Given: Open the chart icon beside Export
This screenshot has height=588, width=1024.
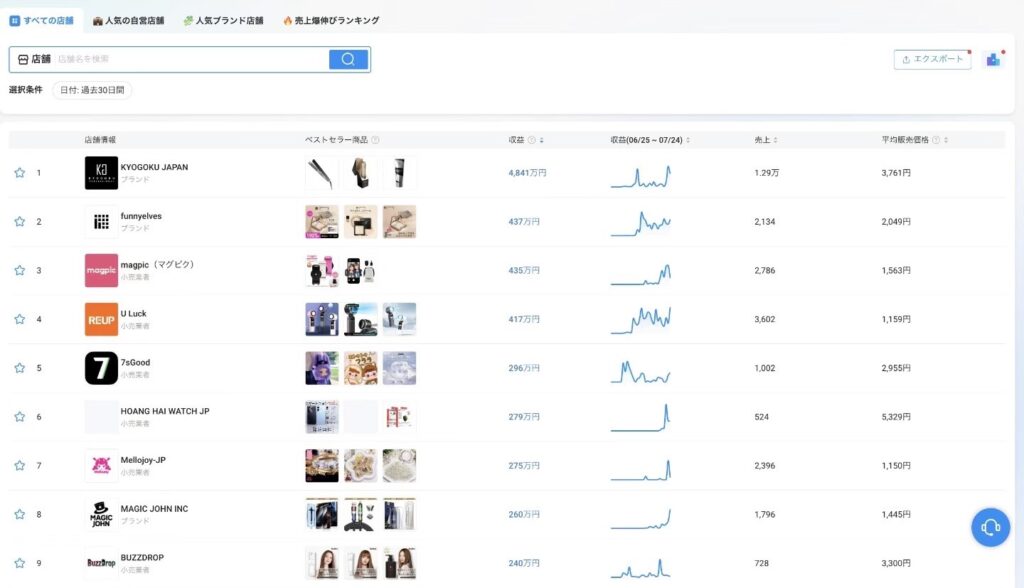Looking at the screenshot, I should (993, 59).
